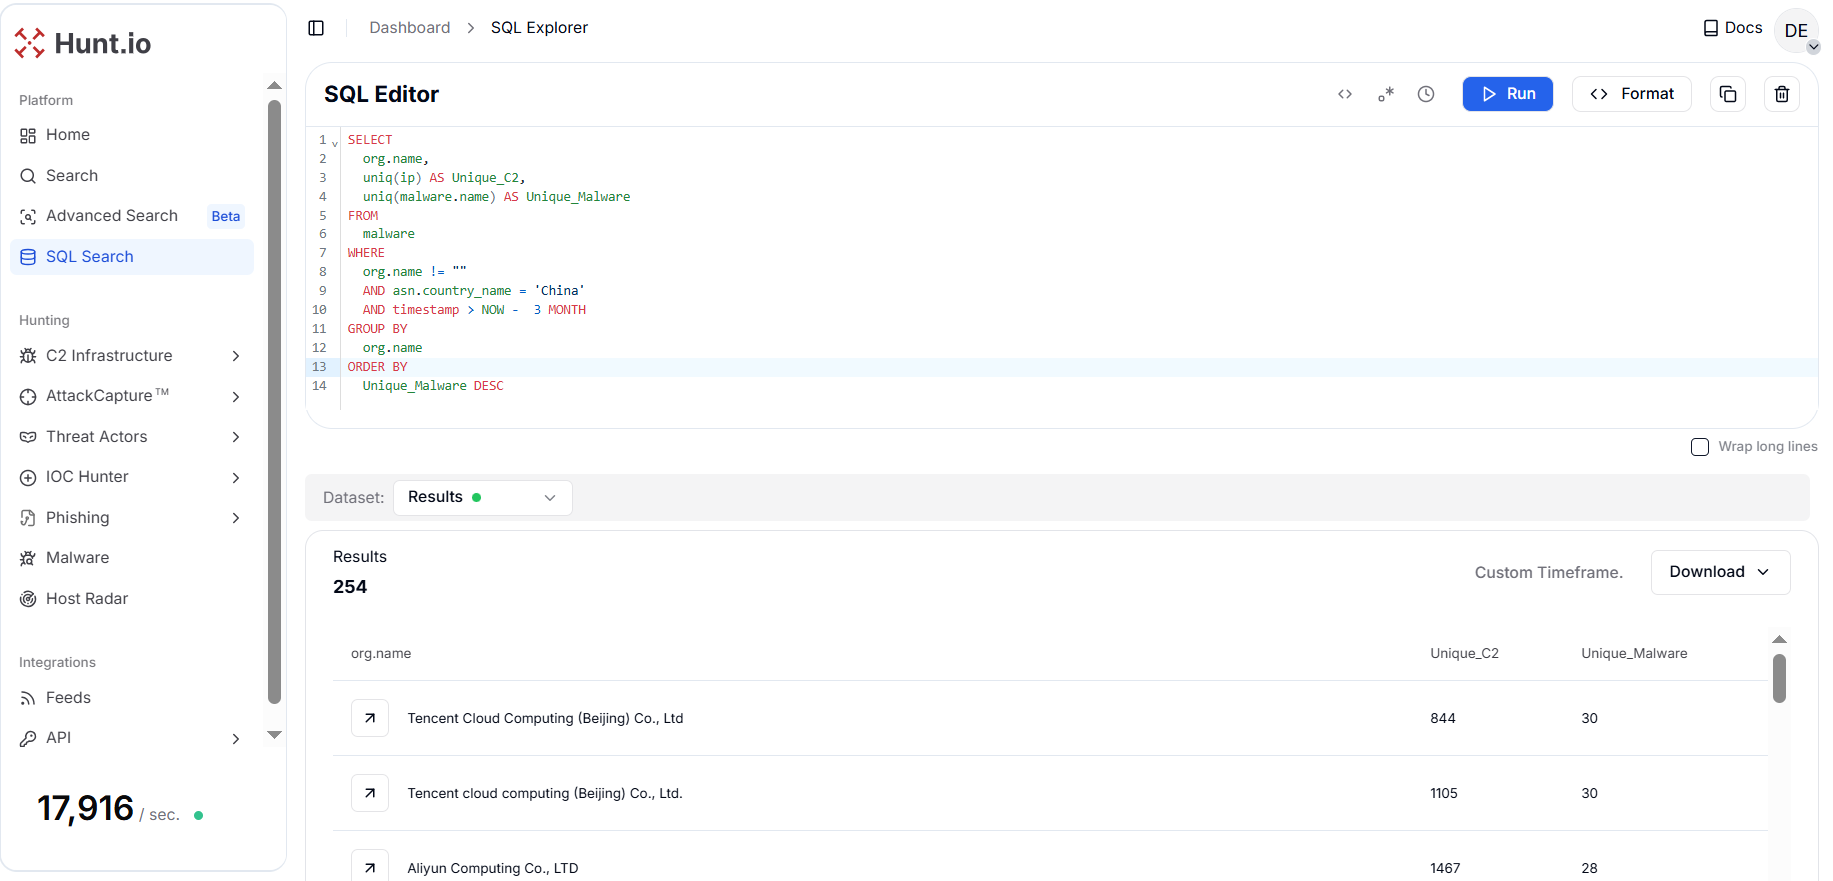Screen dimensions: 1833x881
Task: Click the results table vertical scrollbar
Action: tap(1779, 679)
